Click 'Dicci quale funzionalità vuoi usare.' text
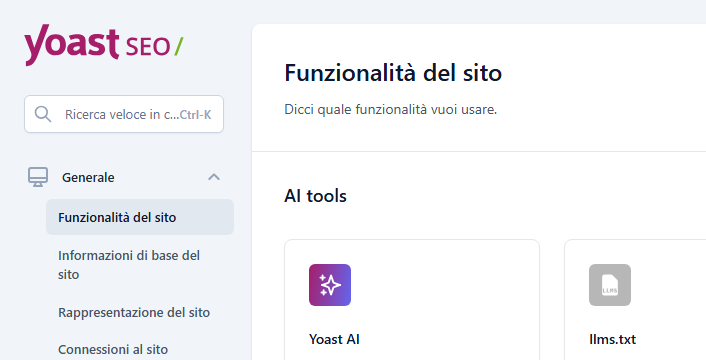 [x=390, y=109]
